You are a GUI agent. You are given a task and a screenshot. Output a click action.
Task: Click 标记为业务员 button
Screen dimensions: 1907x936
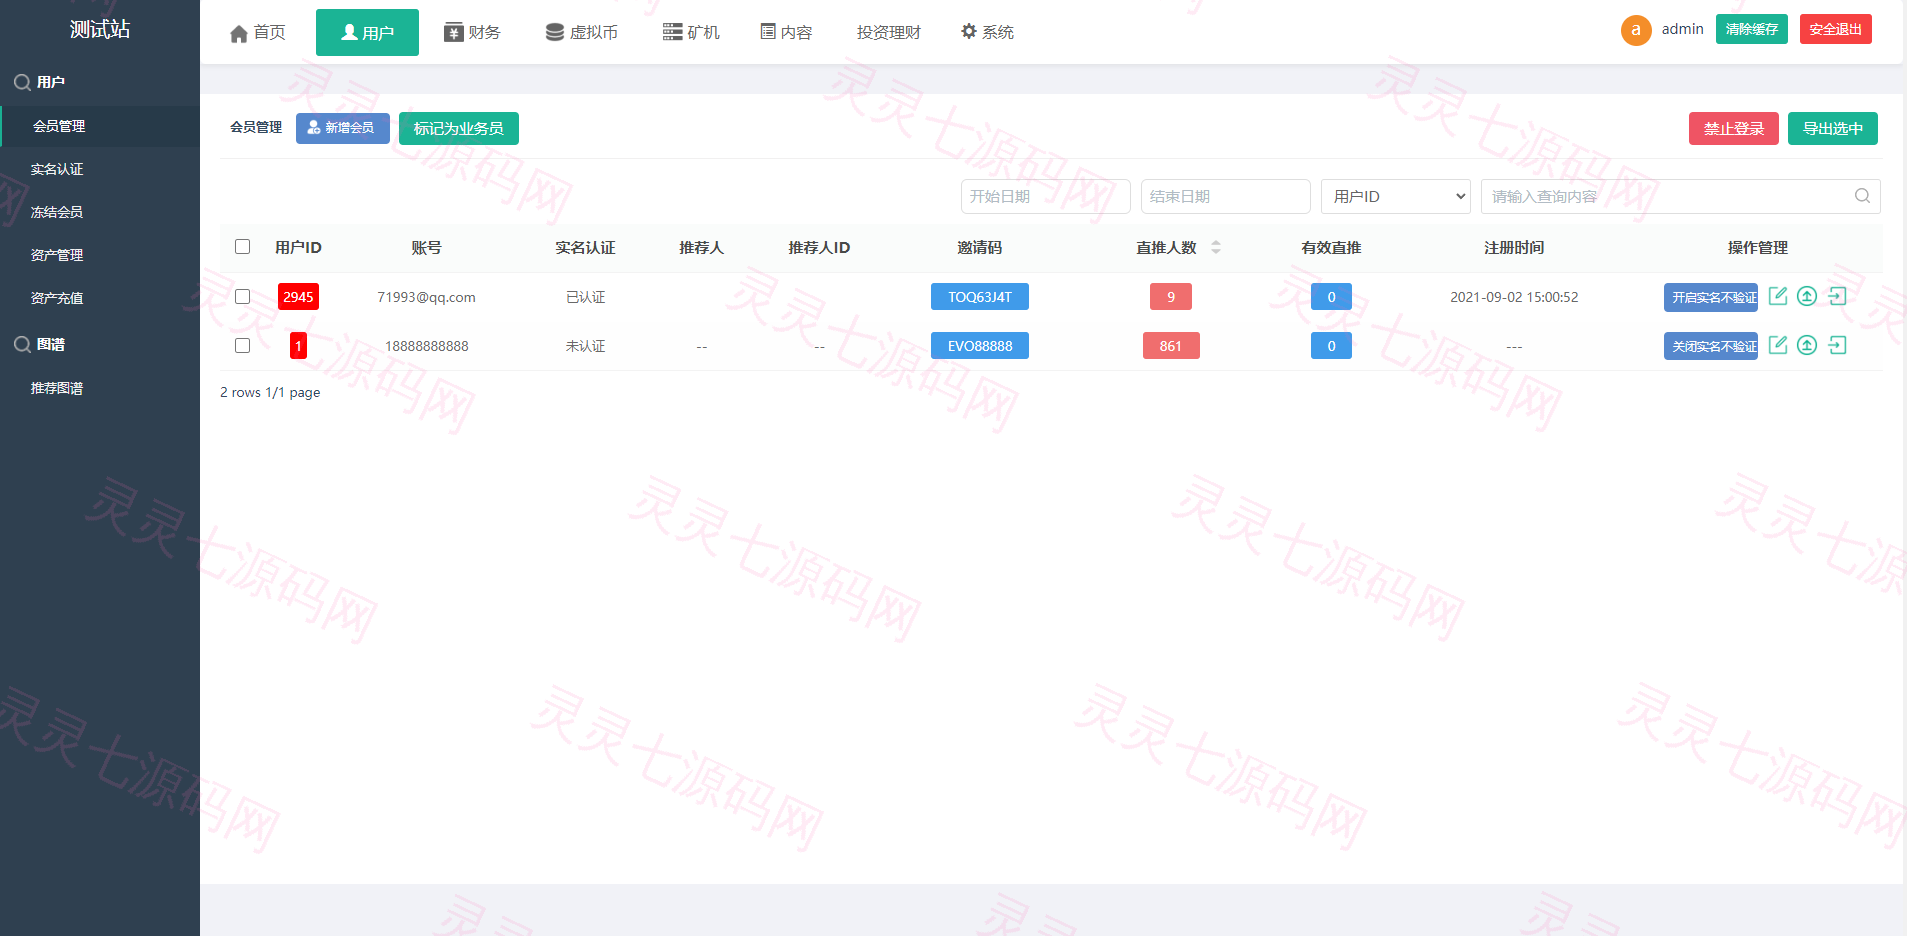click(459, 128)
